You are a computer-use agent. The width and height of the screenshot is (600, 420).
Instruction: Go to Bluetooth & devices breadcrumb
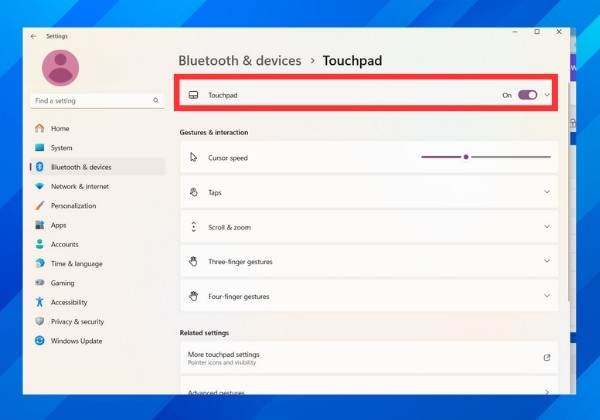click(239, 61)
